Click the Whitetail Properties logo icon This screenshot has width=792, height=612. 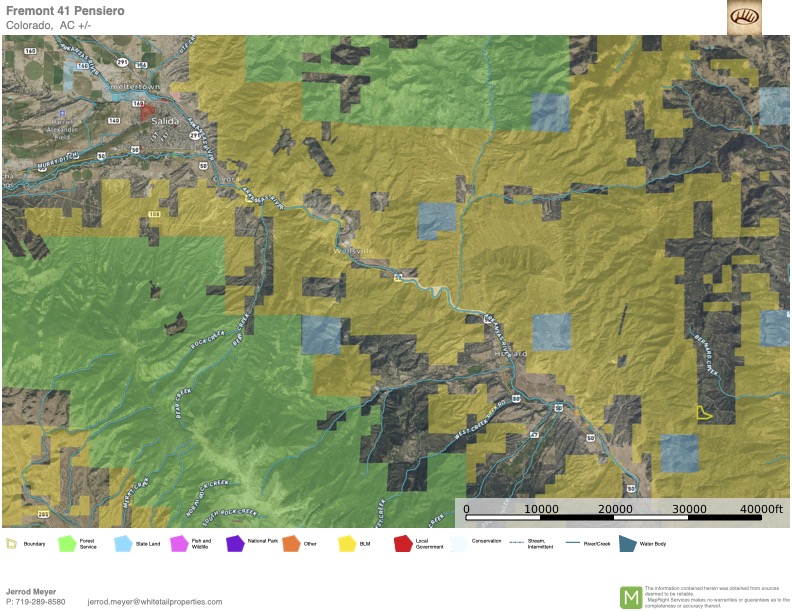pos(744,17)
